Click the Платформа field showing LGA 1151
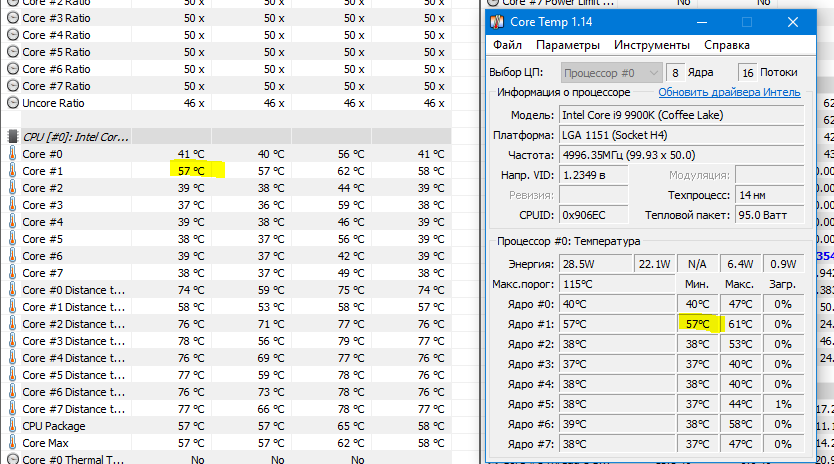The height and width of the screenshot is (464, 834). pos(681,135)
